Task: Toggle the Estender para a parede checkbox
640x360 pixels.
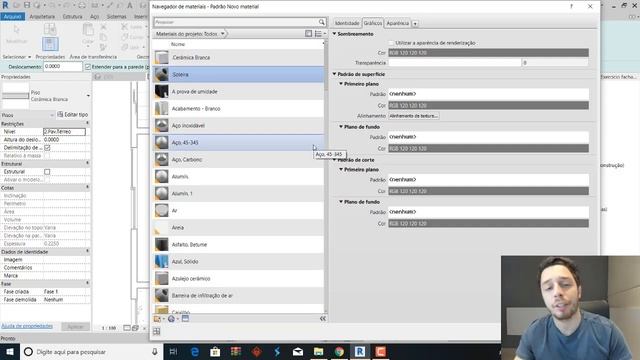Action: pos(88,67)
